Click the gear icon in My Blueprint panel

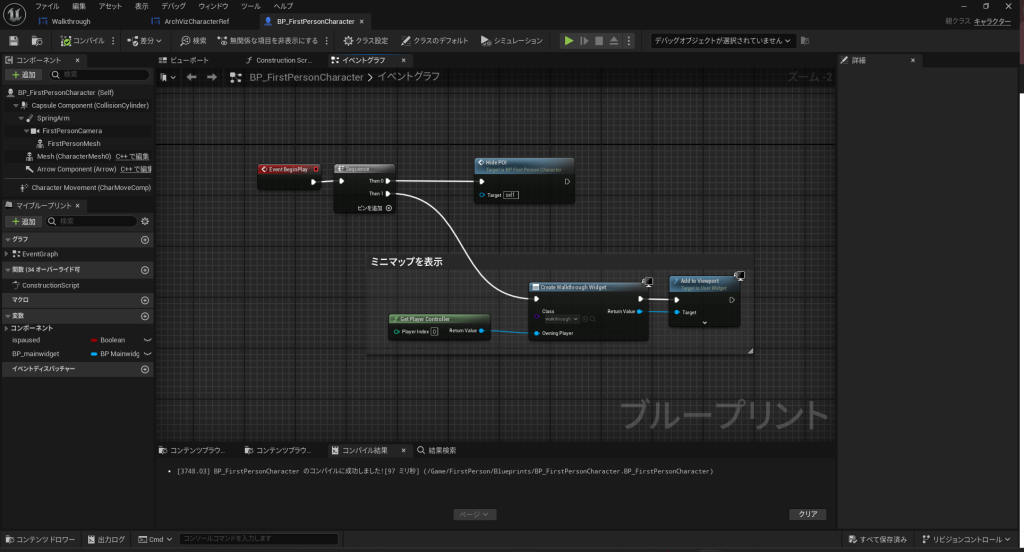pyautogui.click(x=145, y=221)
